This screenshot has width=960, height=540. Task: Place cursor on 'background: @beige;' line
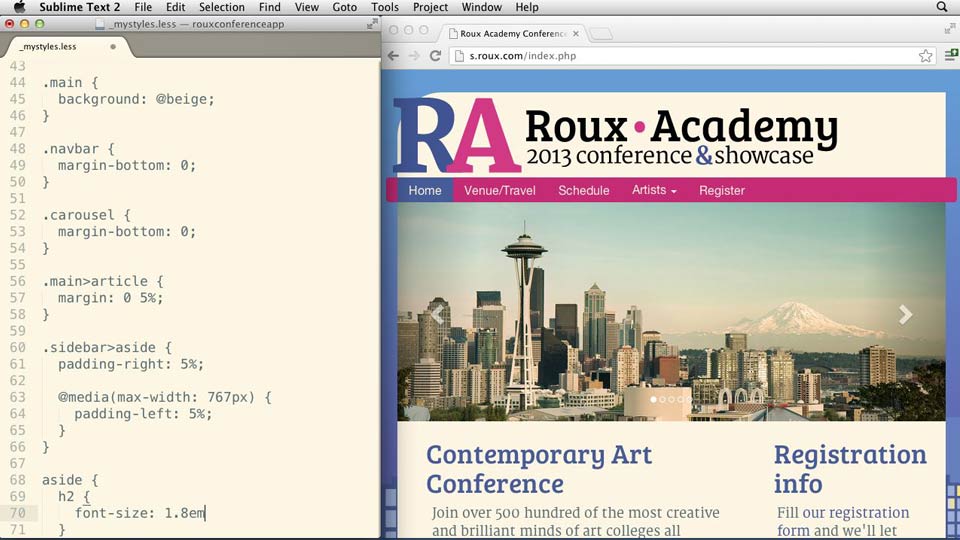136,99
